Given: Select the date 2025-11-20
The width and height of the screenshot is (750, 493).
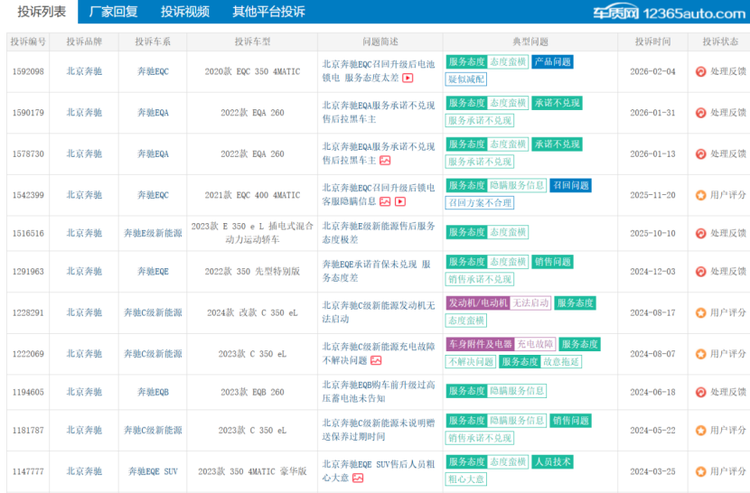Looking at the screenshot, I should click(x=652, y=195).
